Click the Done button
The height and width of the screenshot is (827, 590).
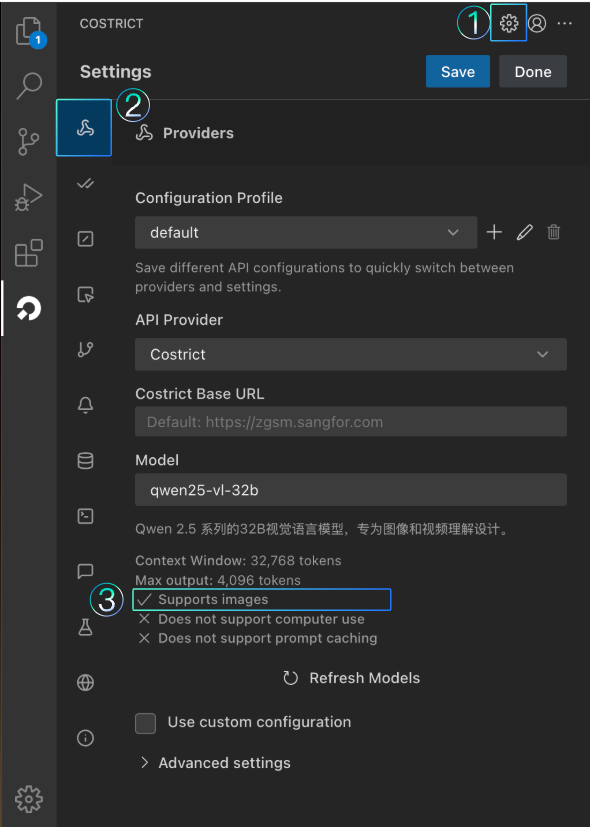coord(533,71)
